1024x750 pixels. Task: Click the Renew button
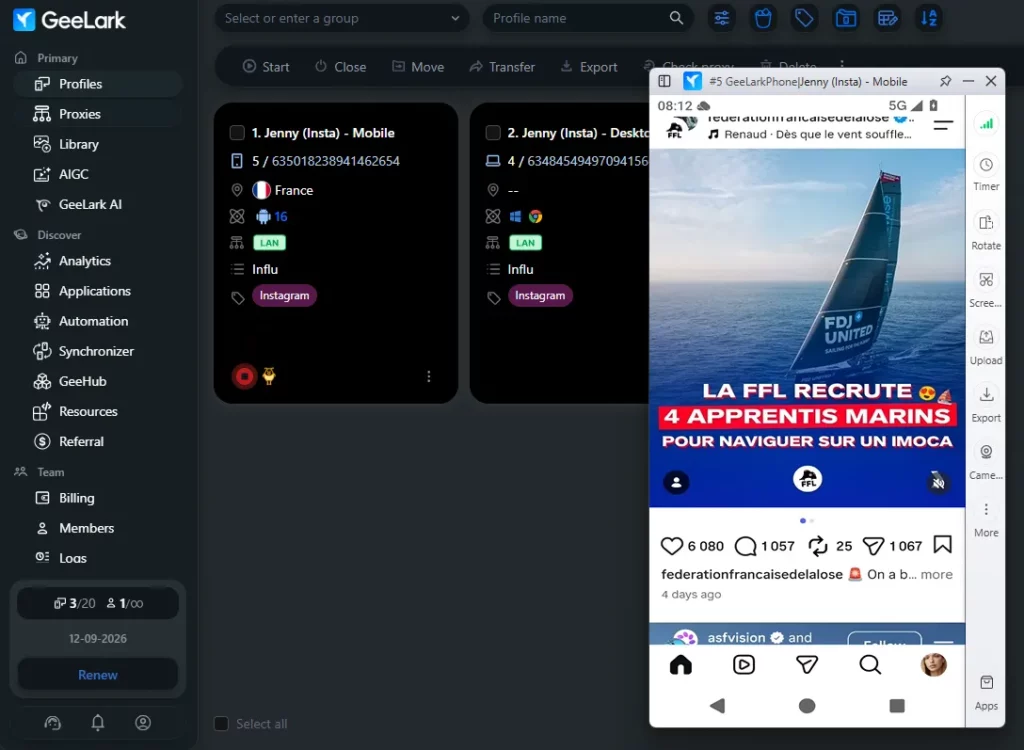[x=98, y=675]
